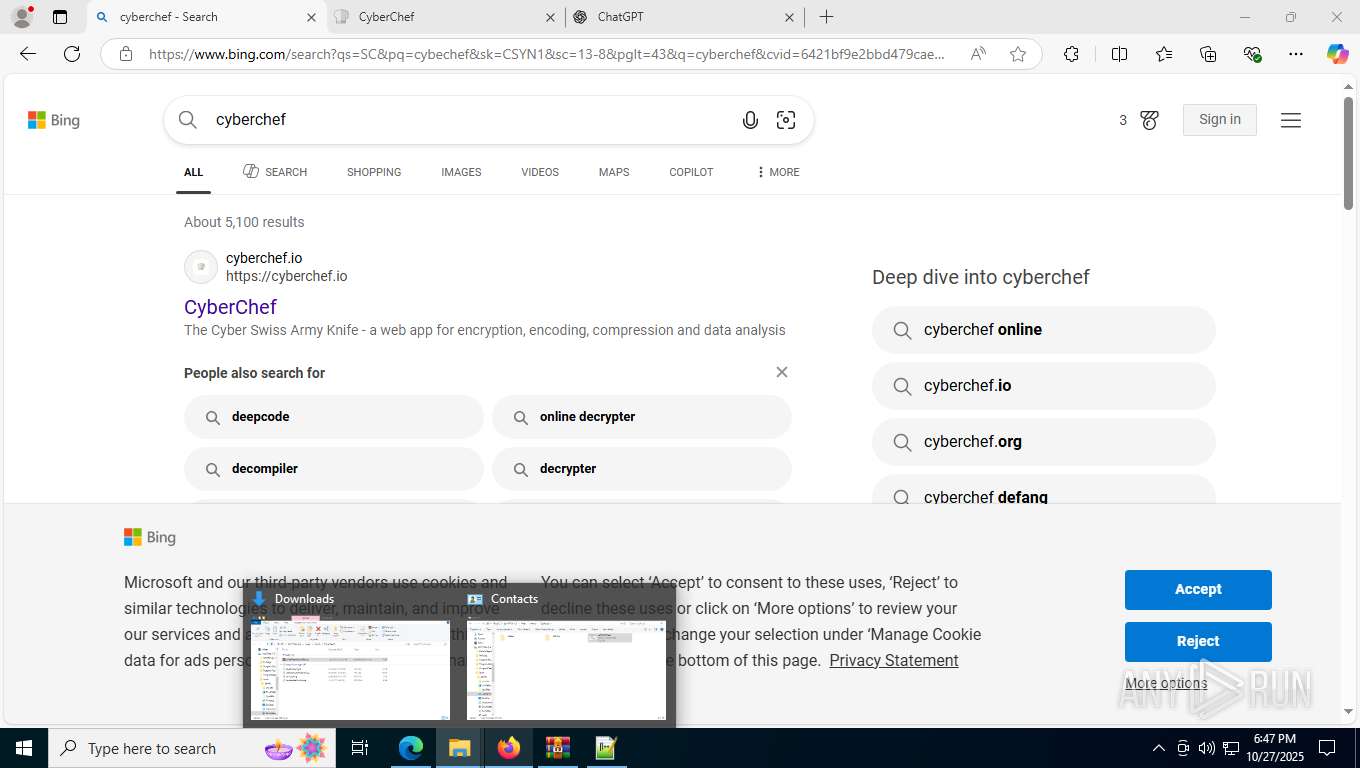Open File Explorer from taskbar
The width and height of the screenshot is (1360, 768).
tap(459, 748)
